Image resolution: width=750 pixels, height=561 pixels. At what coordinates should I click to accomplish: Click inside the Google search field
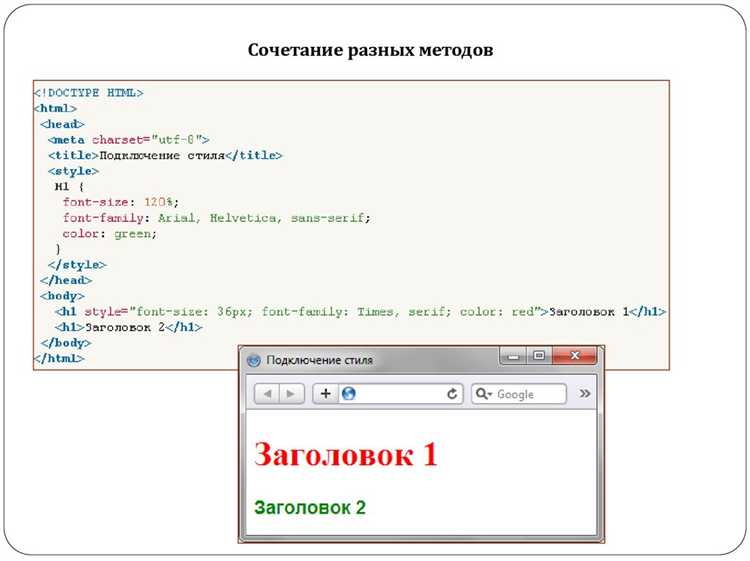click(528, 394)
